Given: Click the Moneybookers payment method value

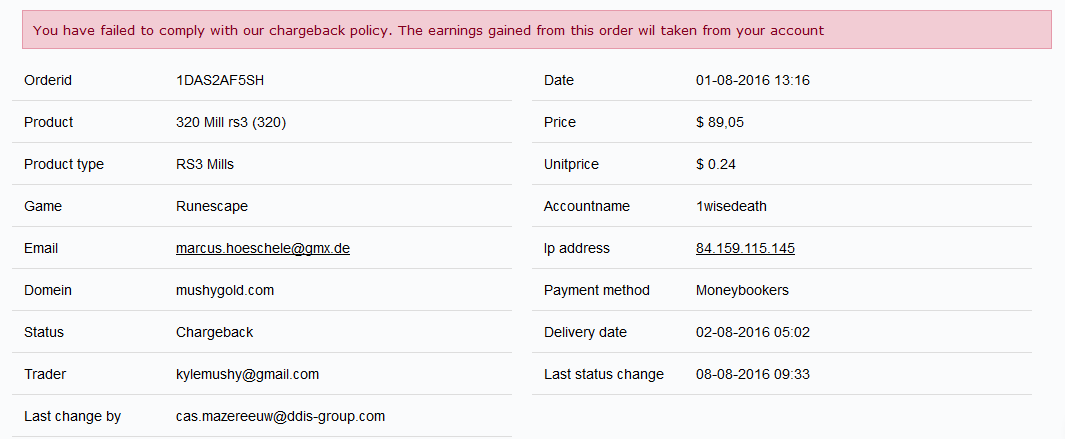Looking at the screenshot, I should (742, 290).
